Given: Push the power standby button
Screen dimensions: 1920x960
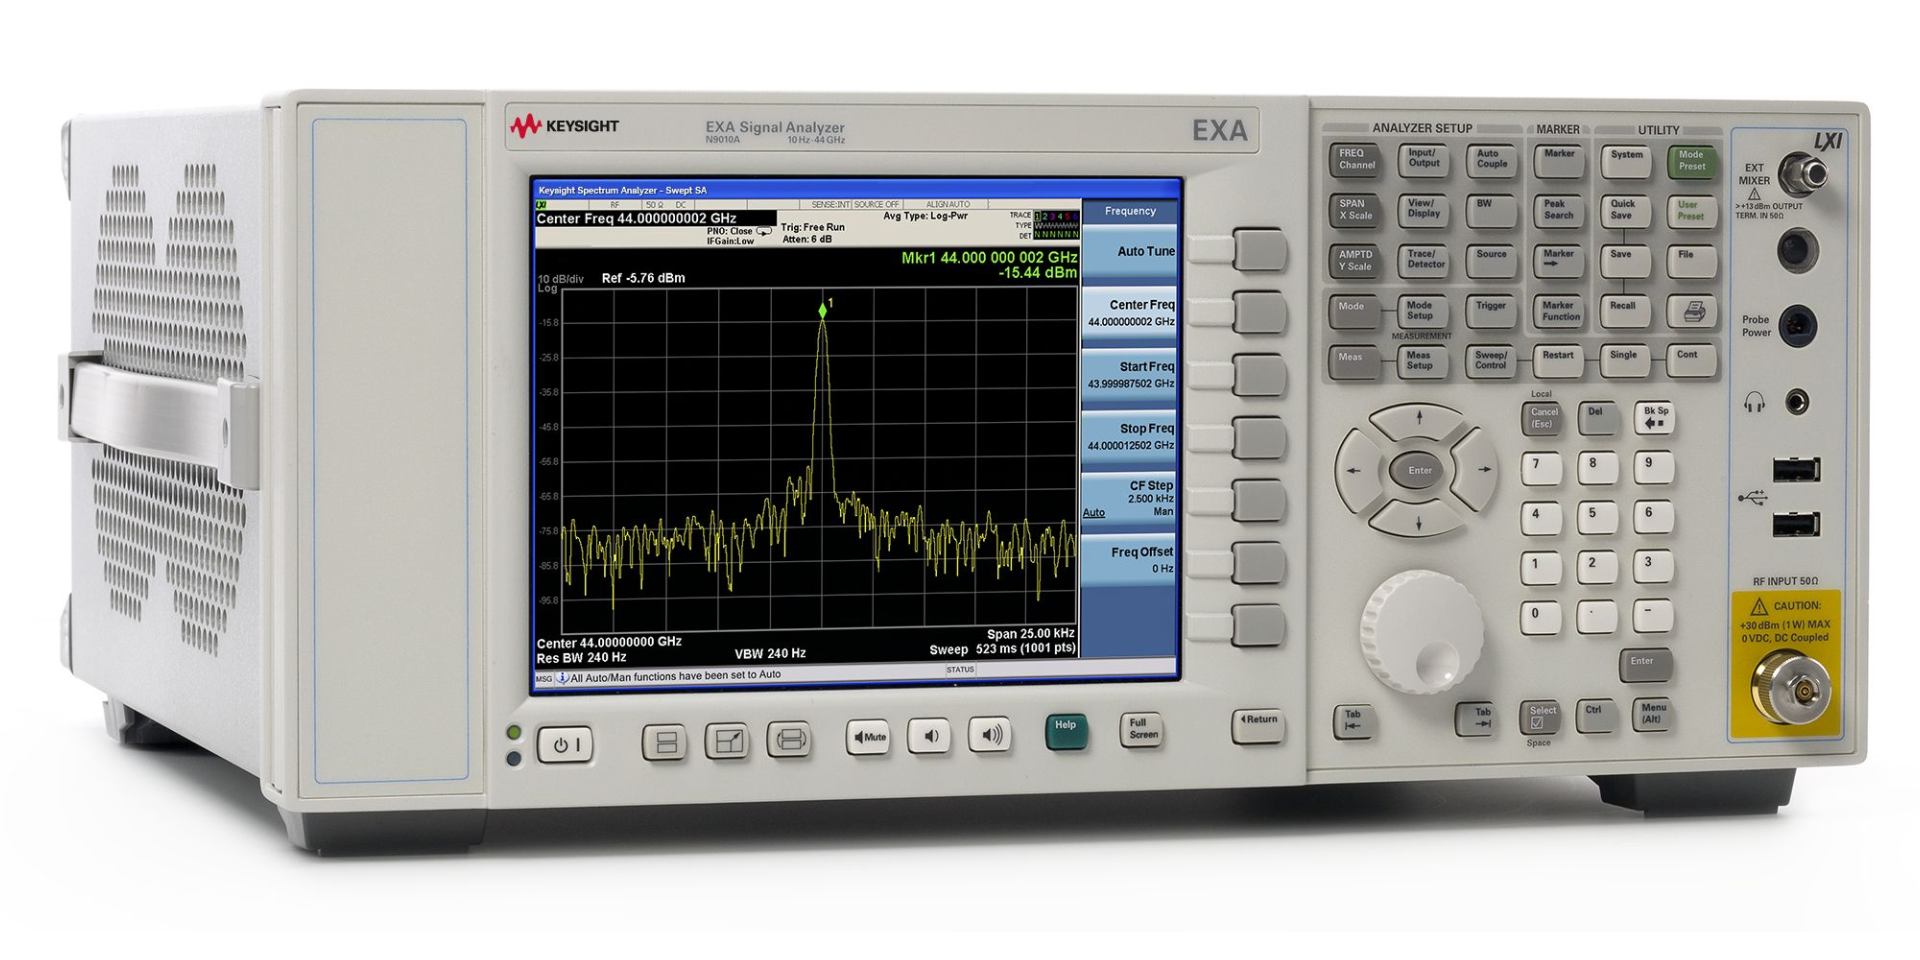Looking at the screenshot, I should click(x=565, y=745).
